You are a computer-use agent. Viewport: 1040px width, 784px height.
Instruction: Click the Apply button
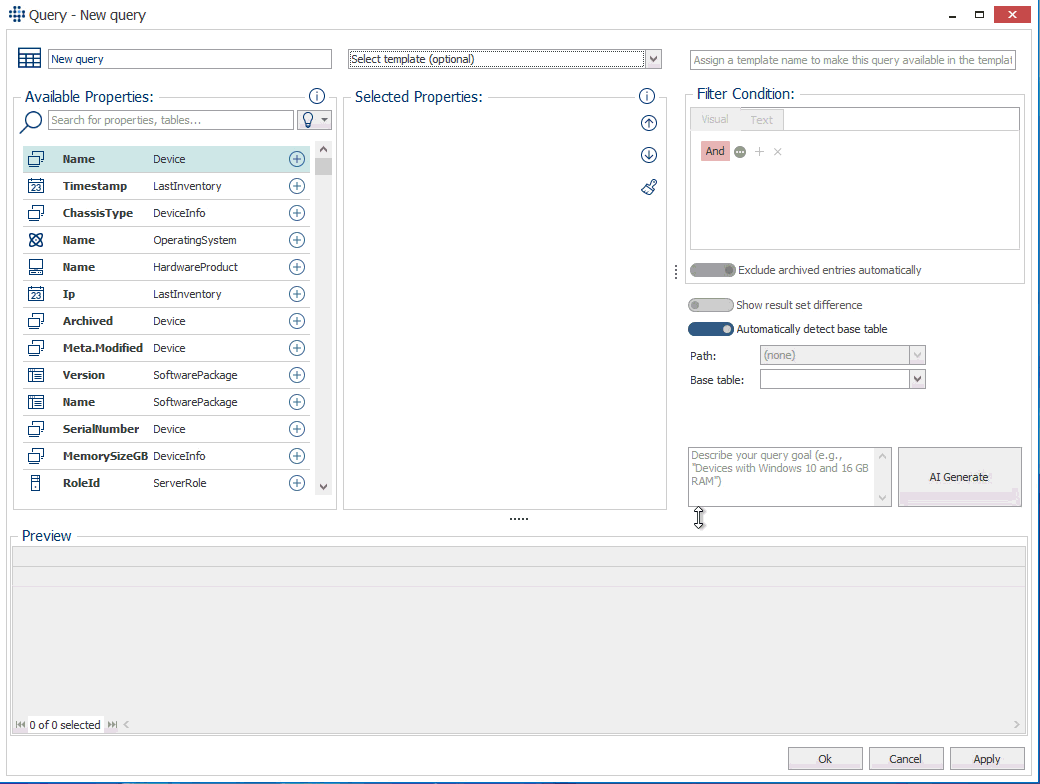(x=986, y=759)
